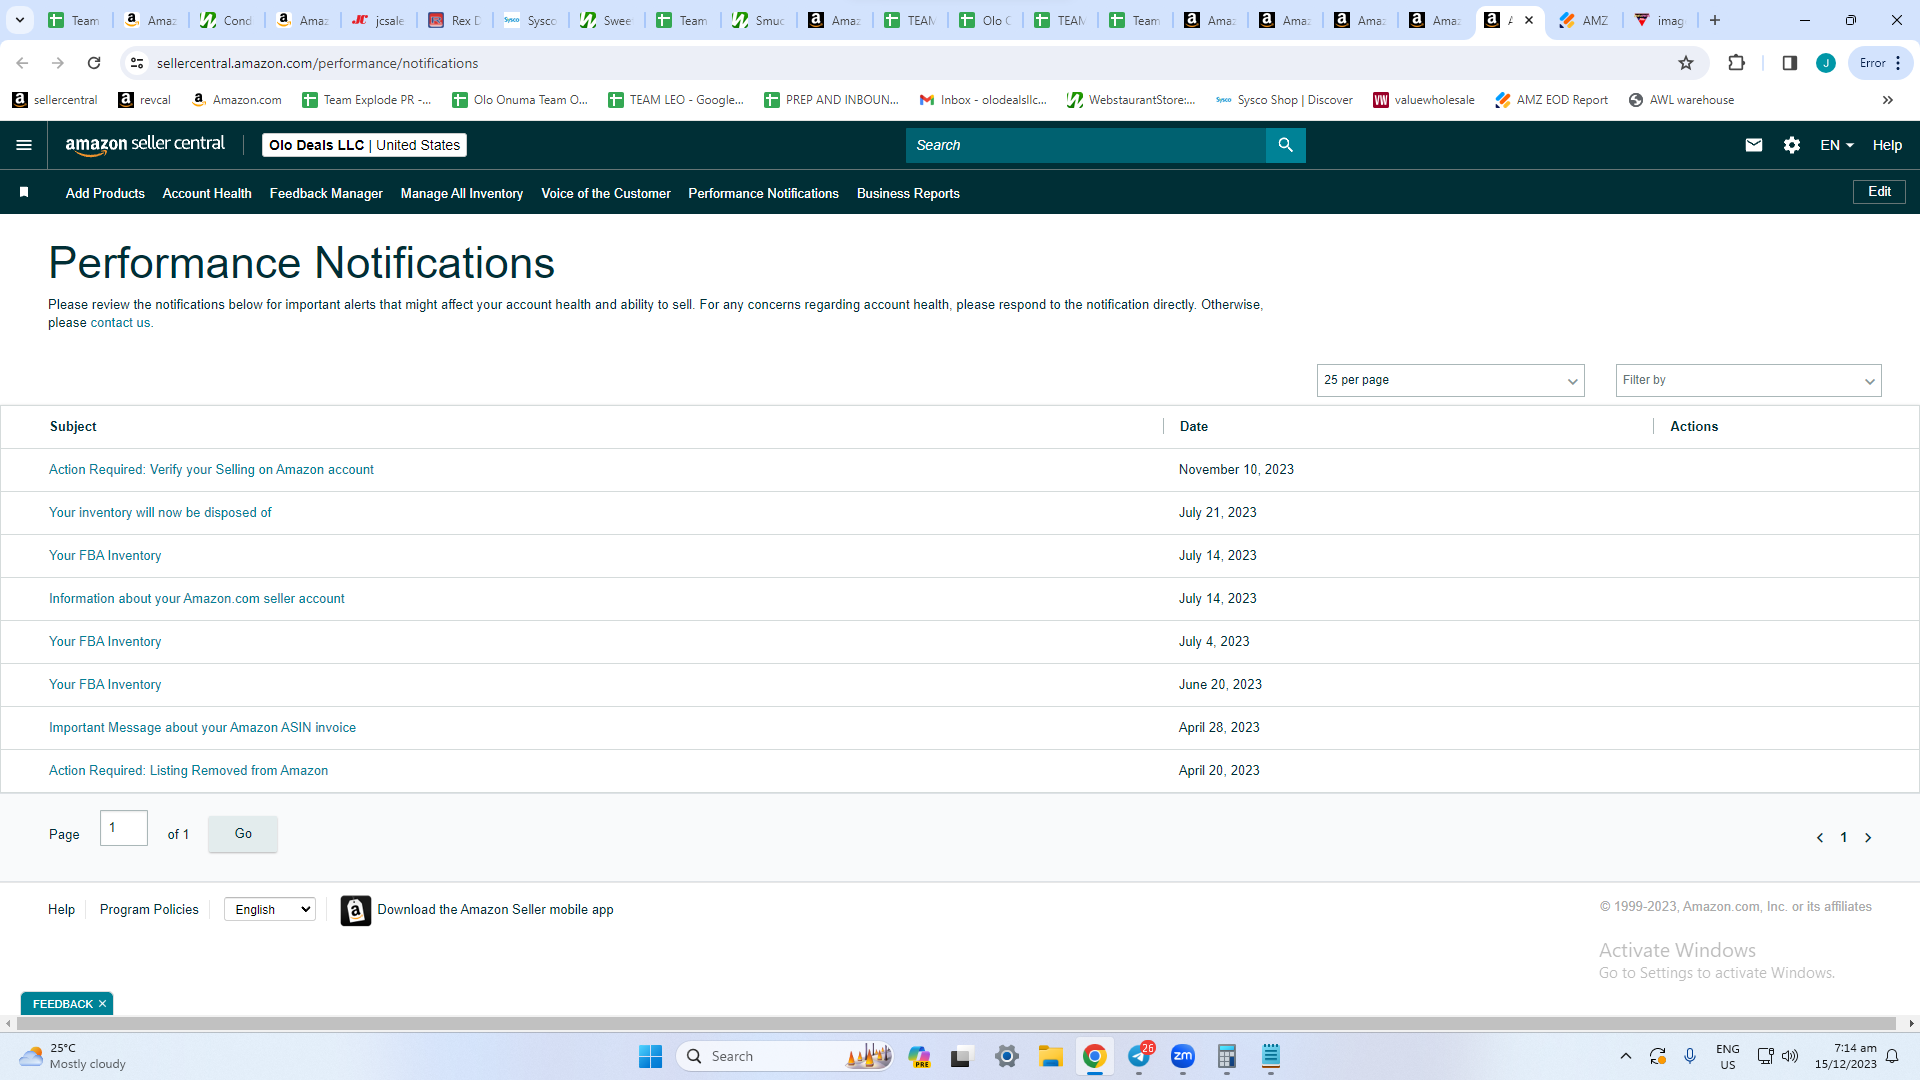1920x1080 pixels.
Task: Open Feedback Manager
Action: point(326,193)
